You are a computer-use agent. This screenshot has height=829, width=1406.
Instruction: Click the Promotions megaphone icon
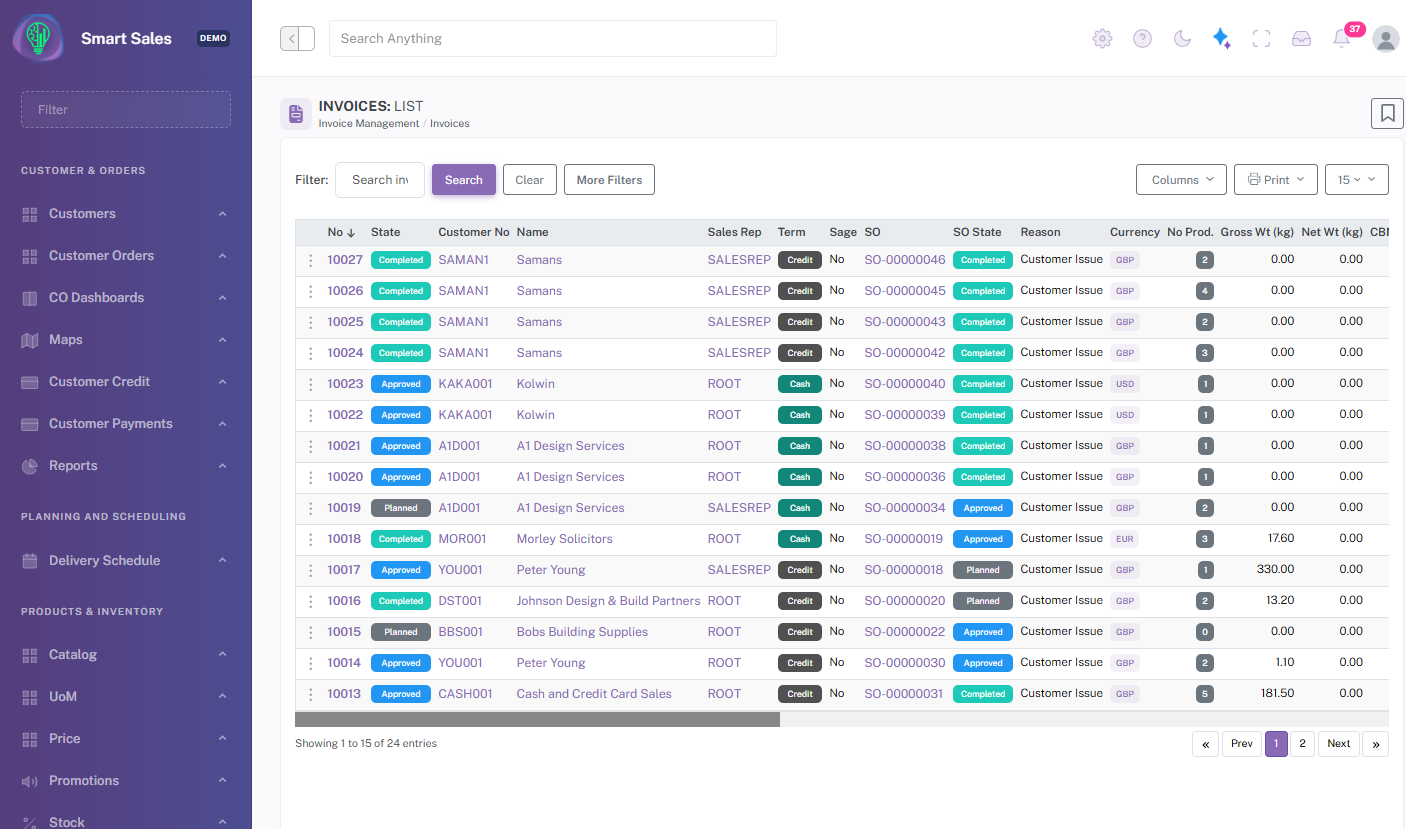pyautogui.click(x=30, y=781)
